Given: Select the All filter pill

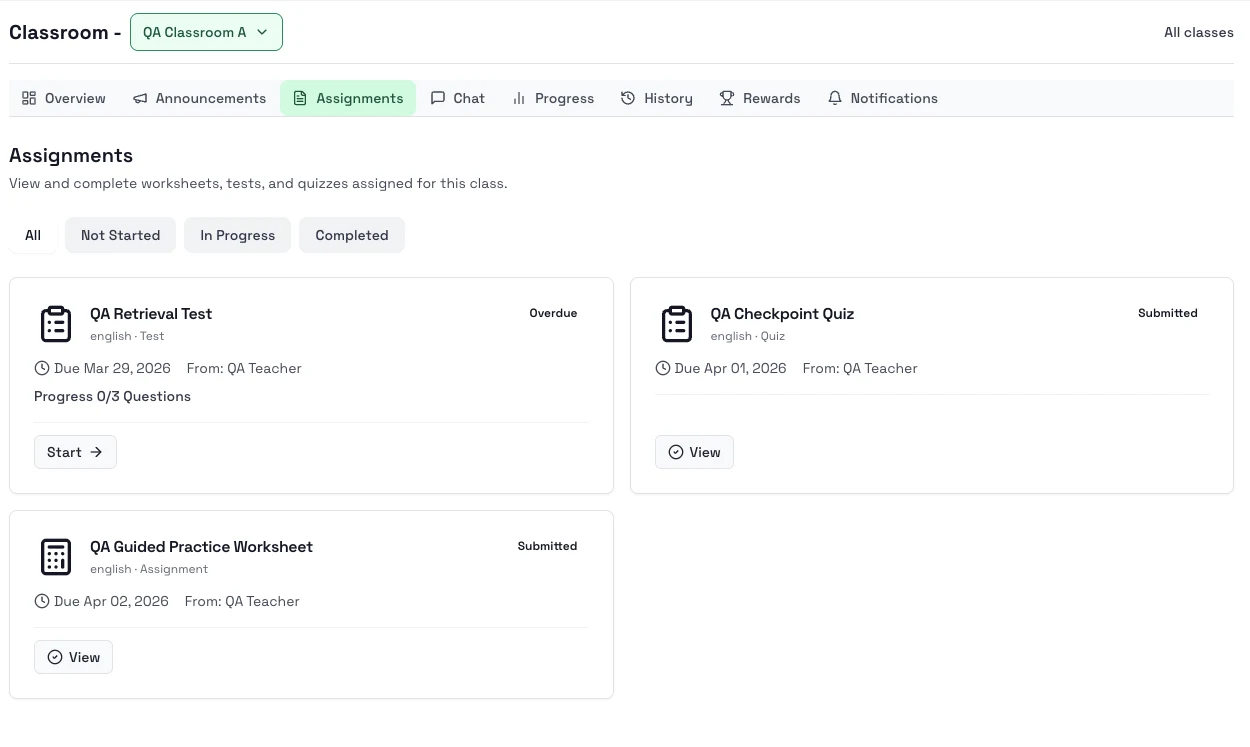Looking at the screenshot, I should [33, 235].
